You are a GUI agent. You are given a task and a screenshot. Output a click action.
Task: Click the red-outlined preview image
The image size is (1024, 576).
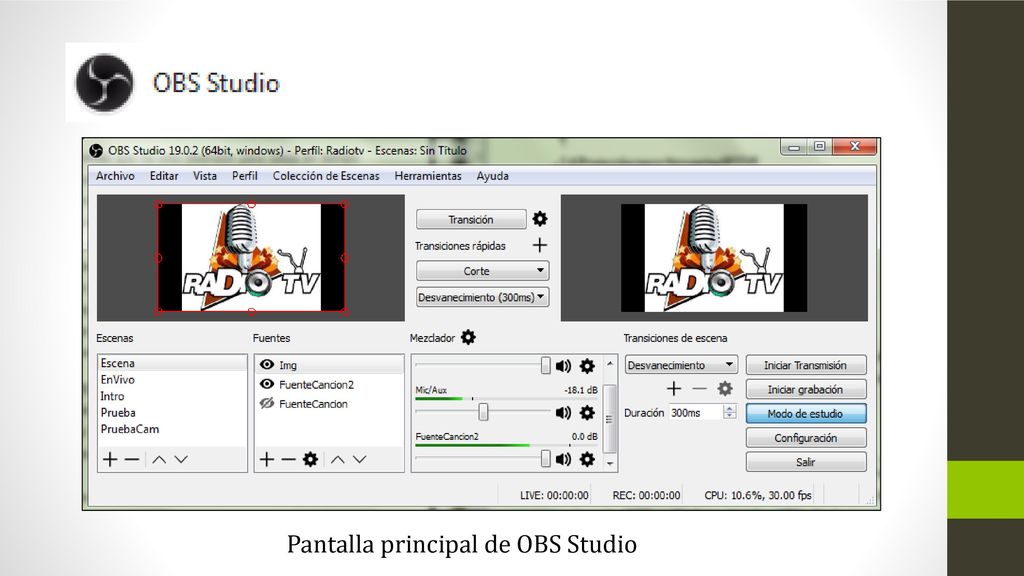251,257
